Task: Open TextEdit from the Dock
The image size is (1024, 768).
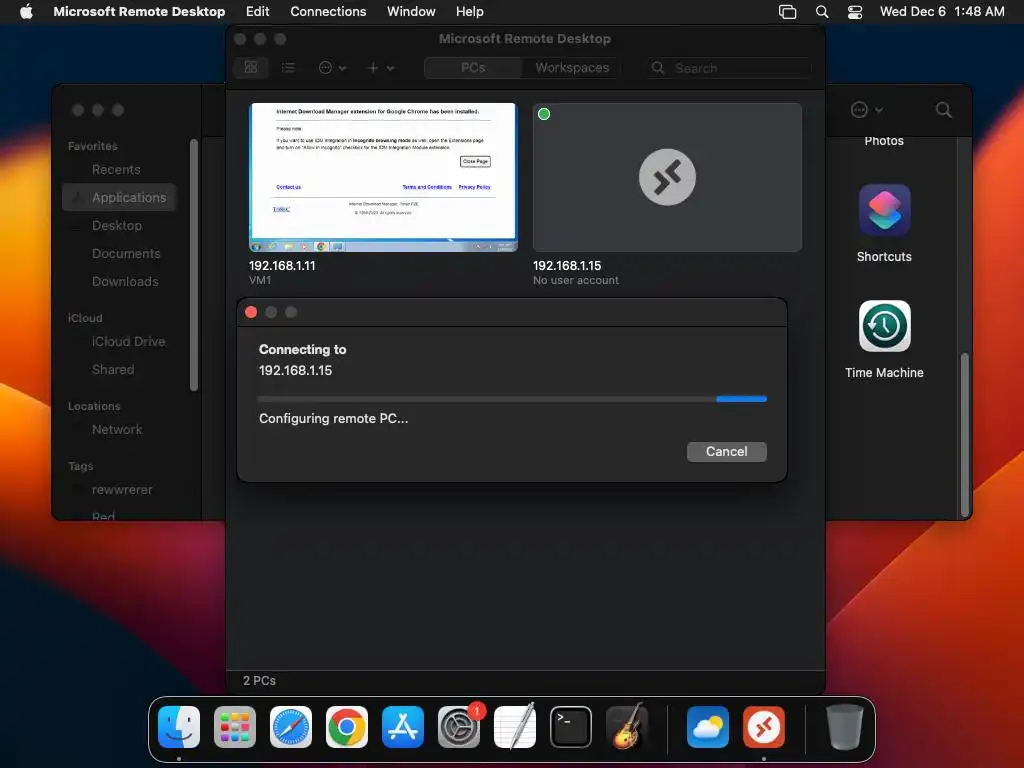Action: (515, 727)
